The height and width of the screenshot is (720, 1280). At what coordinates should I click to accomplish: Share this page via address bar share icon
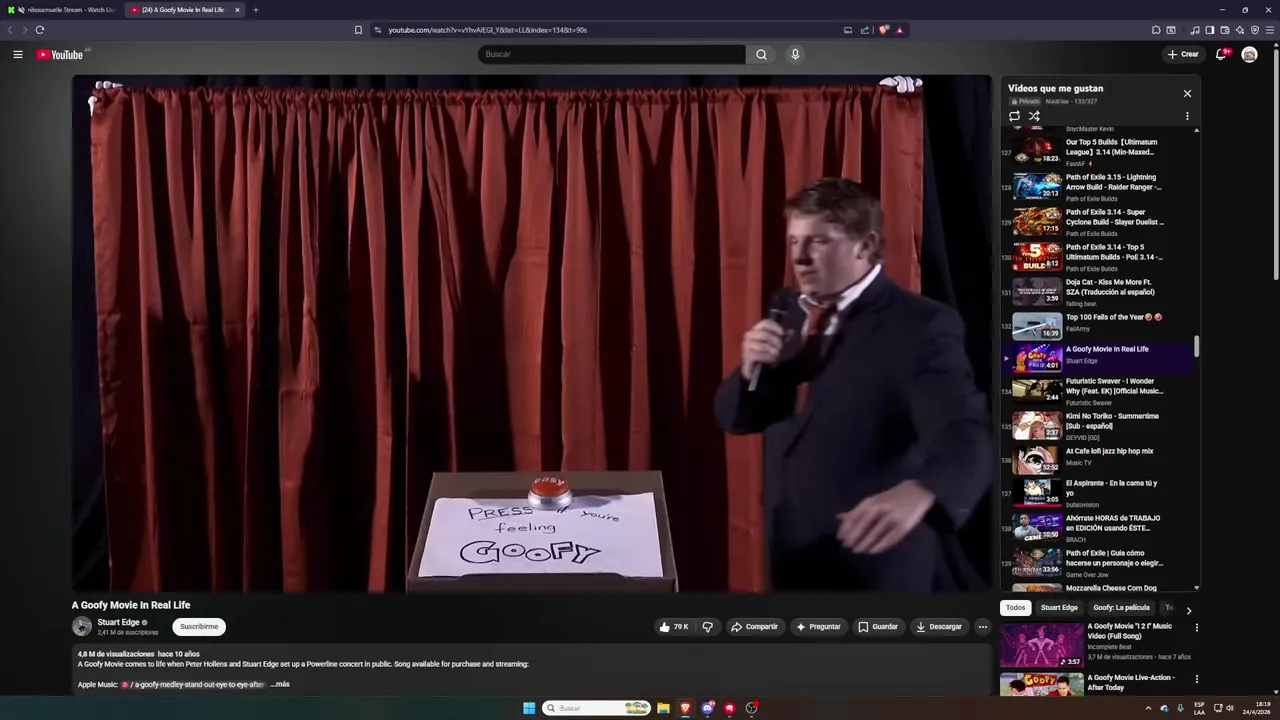coord(865,30)
